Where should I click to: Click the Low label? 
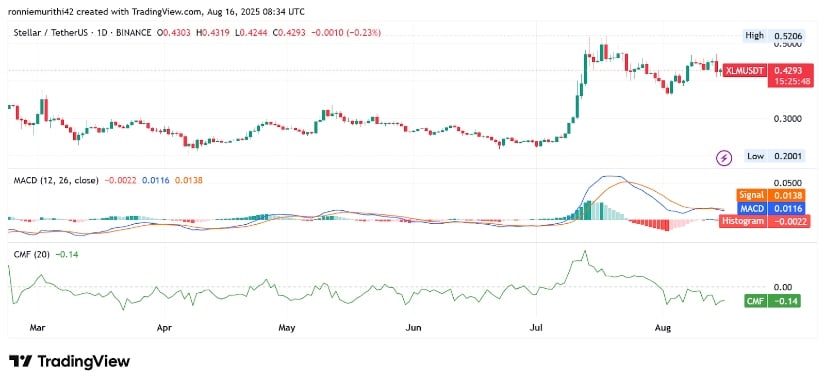(x=756, y=156)
